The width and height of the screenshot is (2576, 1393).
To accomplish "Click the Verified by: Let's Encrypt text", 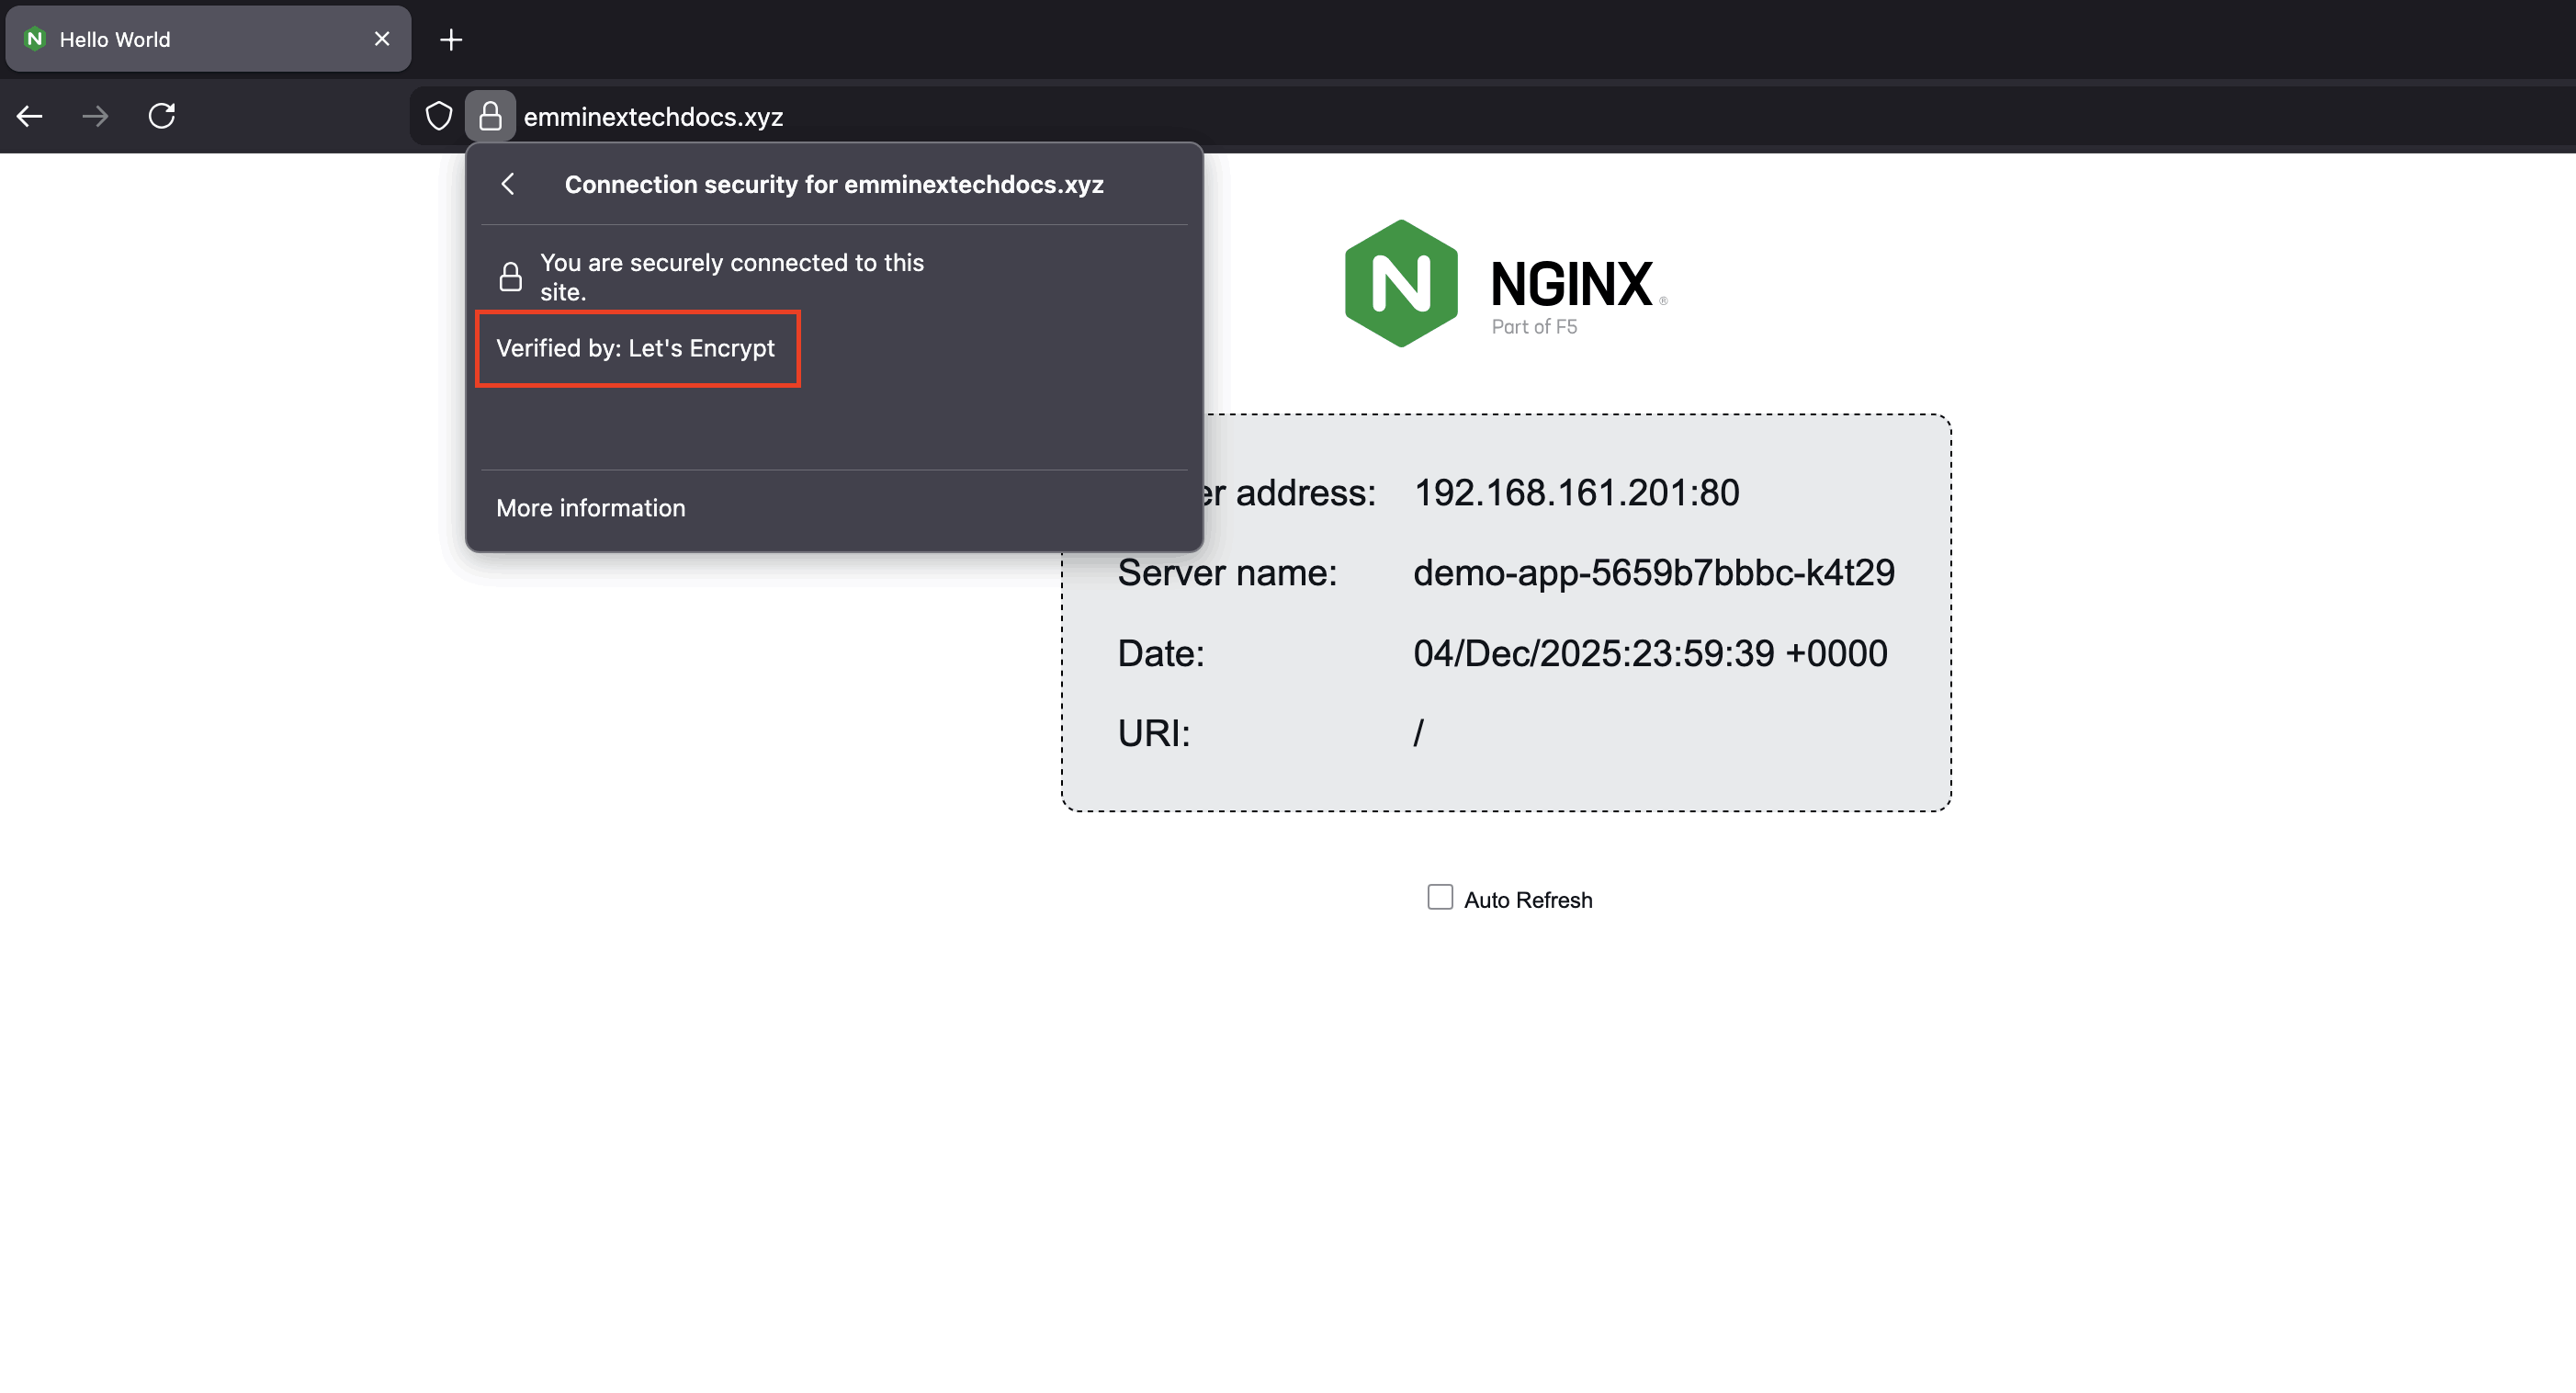I will pyautogui.click(x=636, y=348).
